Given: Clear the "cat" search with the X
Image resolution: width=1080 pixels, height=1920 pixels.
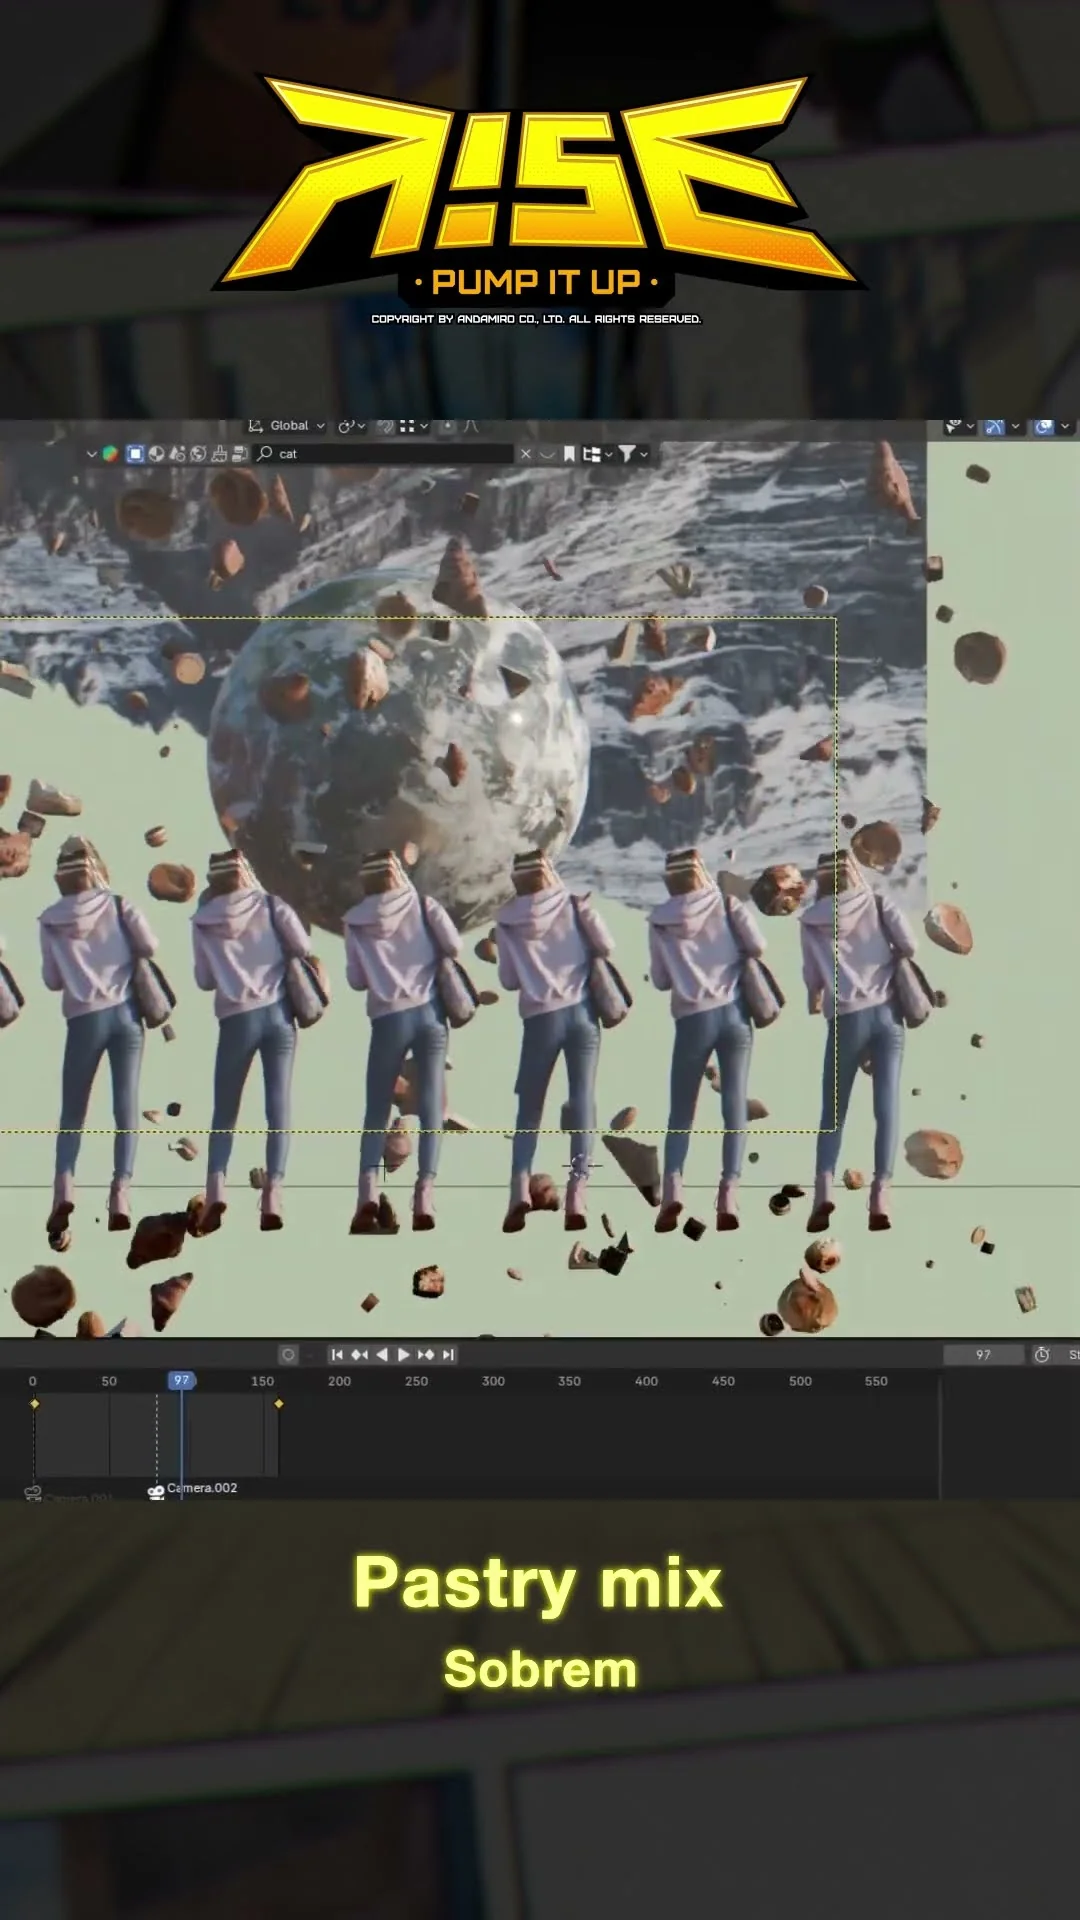Looking at the screenshot, I should point(526,454).
